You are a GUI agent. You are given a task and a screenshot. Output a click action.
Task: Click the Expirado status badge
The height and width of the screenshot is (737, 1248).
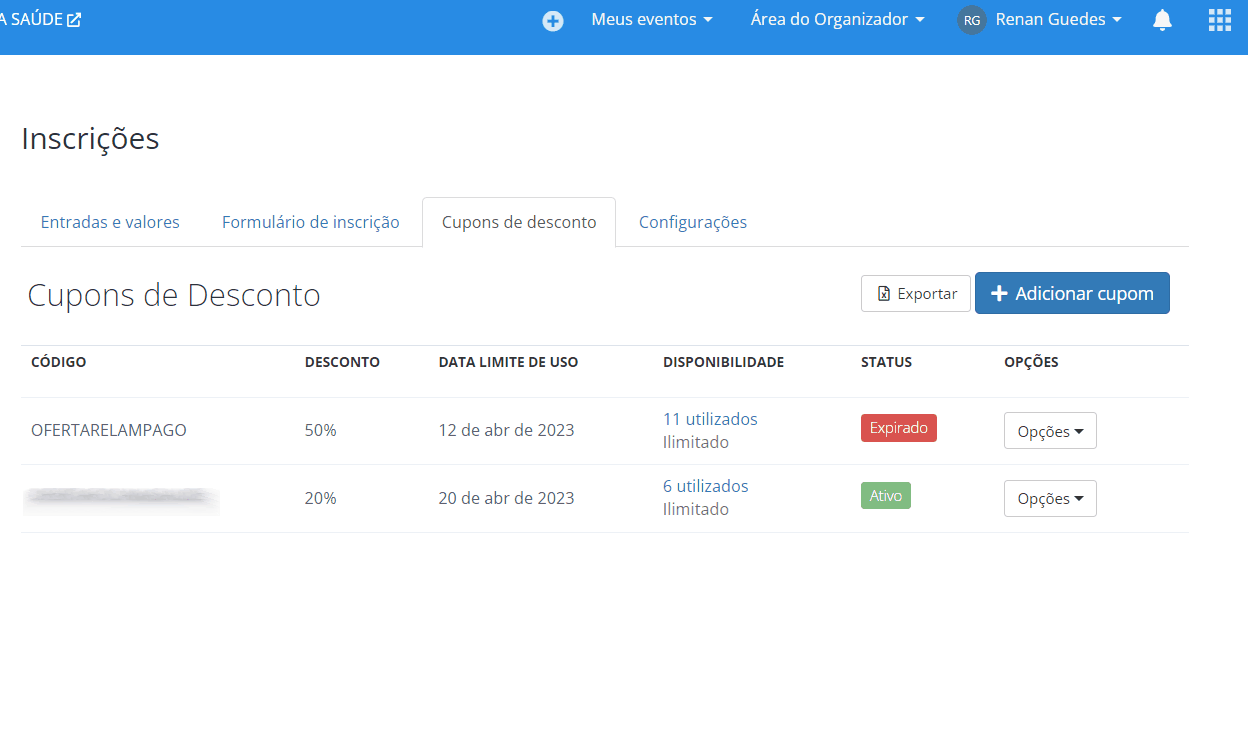(x=899, y=428)
